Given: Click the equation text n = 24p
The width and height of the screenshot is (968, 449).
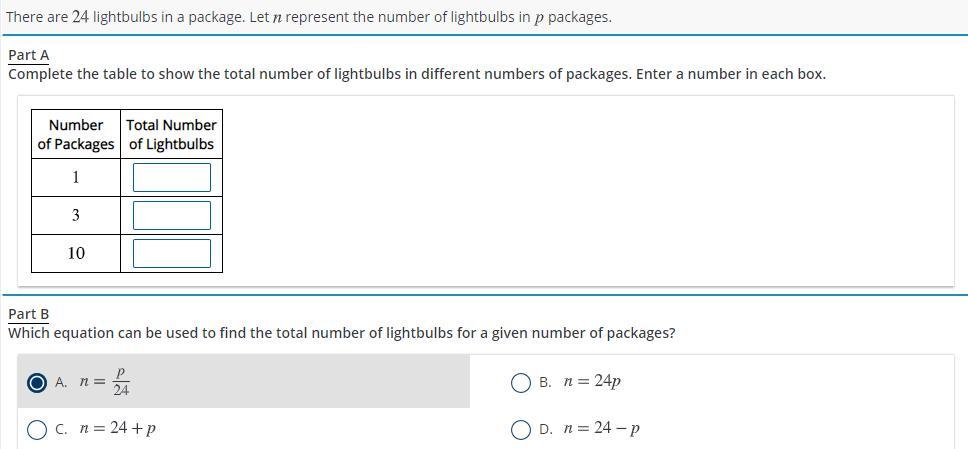Looking at the screenshot, I should point(592,381).
